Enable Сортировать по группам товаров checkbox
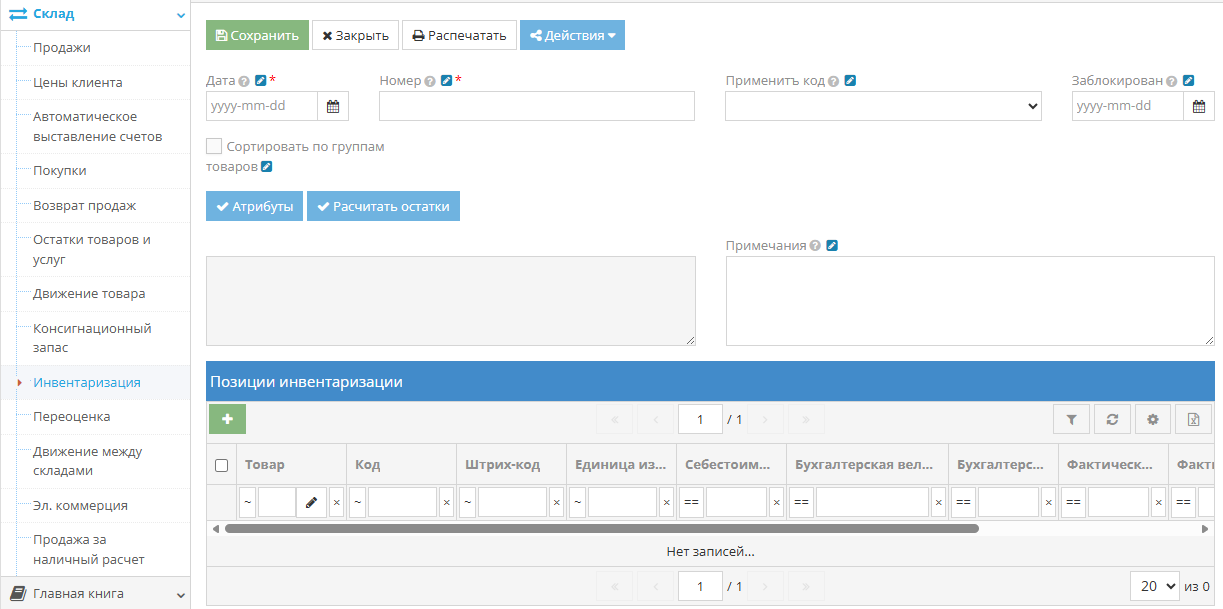The width and height of the screenshot is (1223, 609). click(x=214, y=146)
